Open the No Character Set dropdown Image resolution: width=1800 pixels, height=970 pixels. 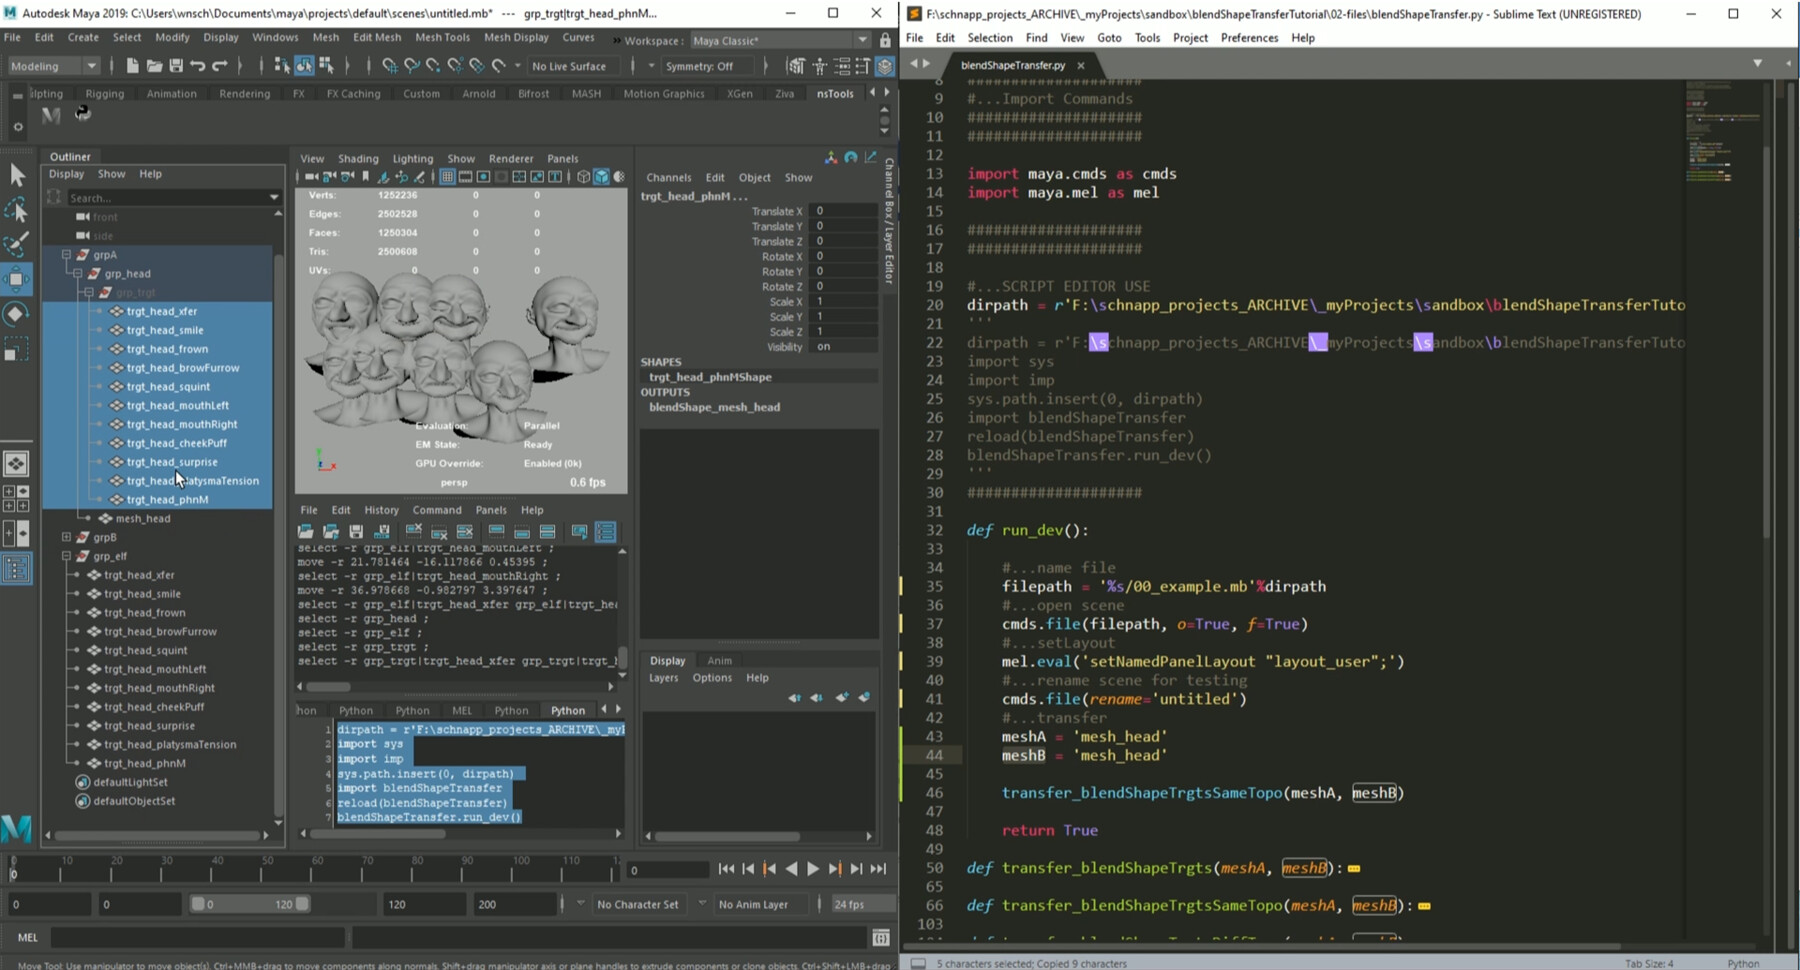click(638, 903)
